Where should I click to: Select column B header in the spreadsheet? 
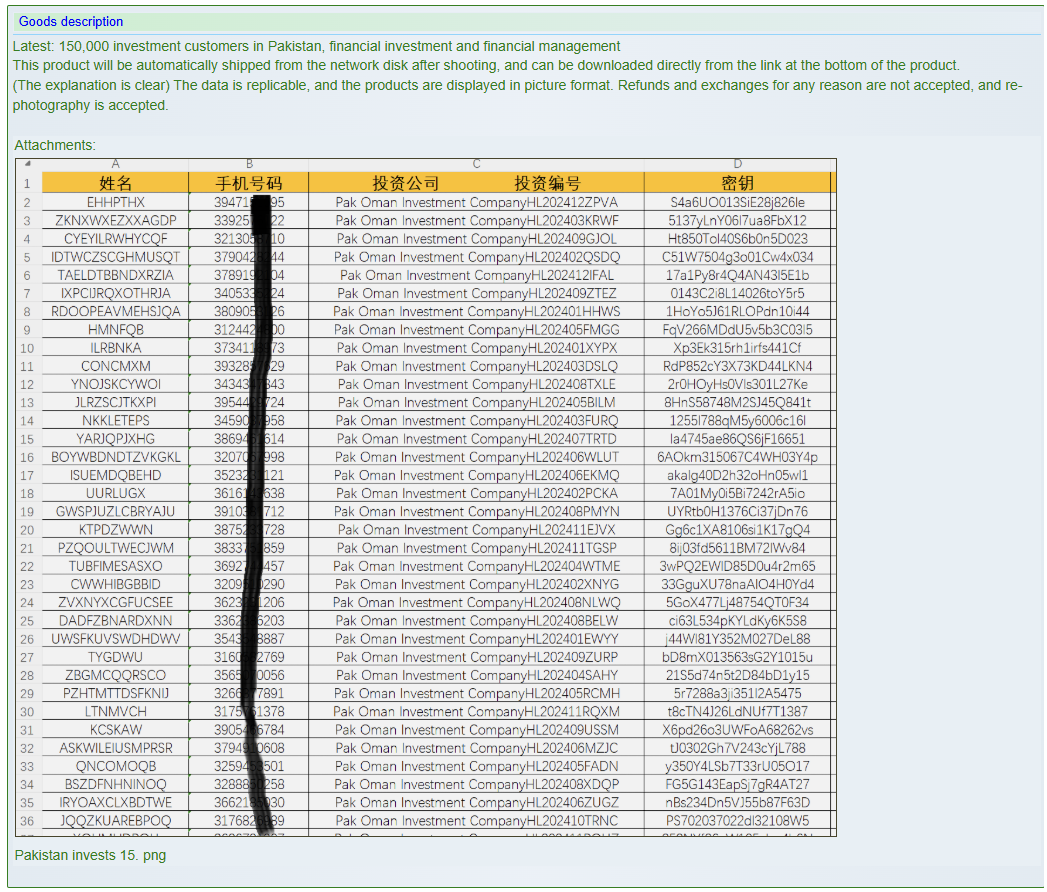point(248,164)
